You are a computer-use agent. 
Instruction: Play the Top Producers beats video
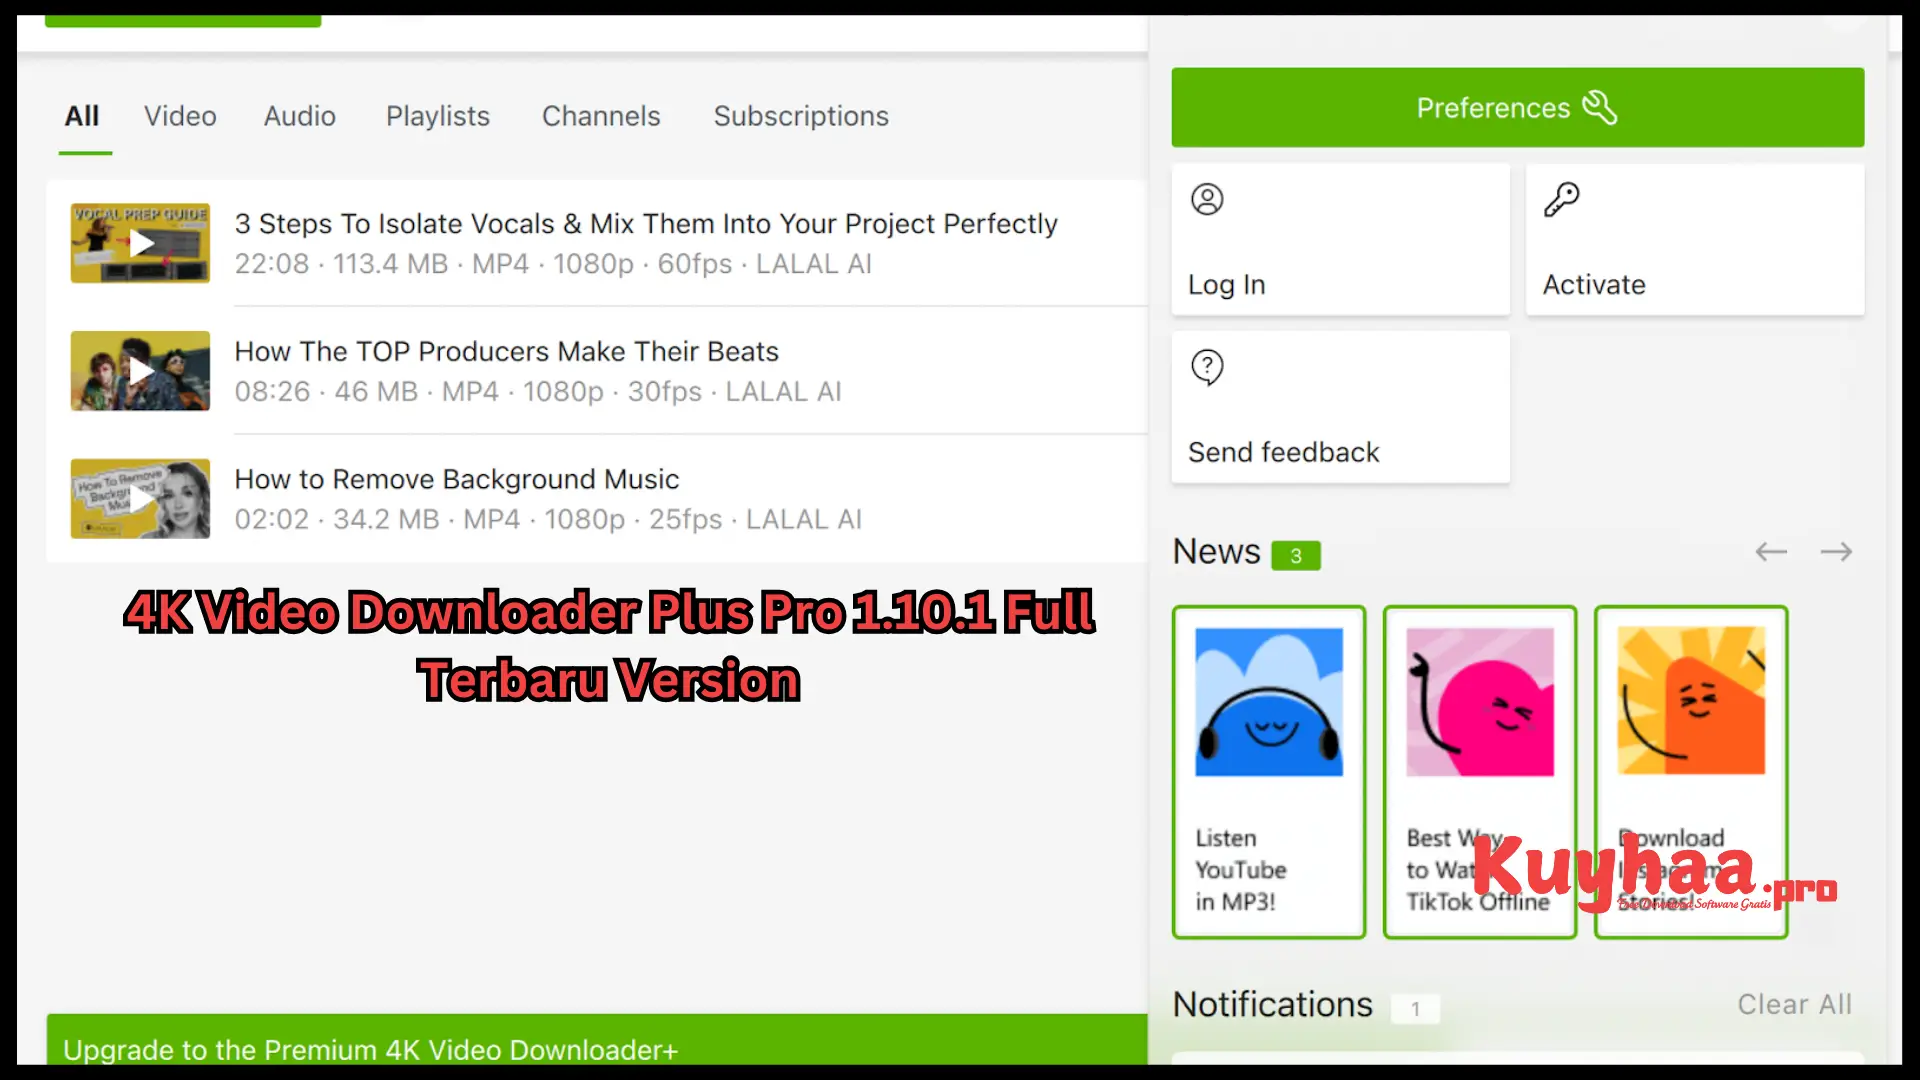pos(141,371)
